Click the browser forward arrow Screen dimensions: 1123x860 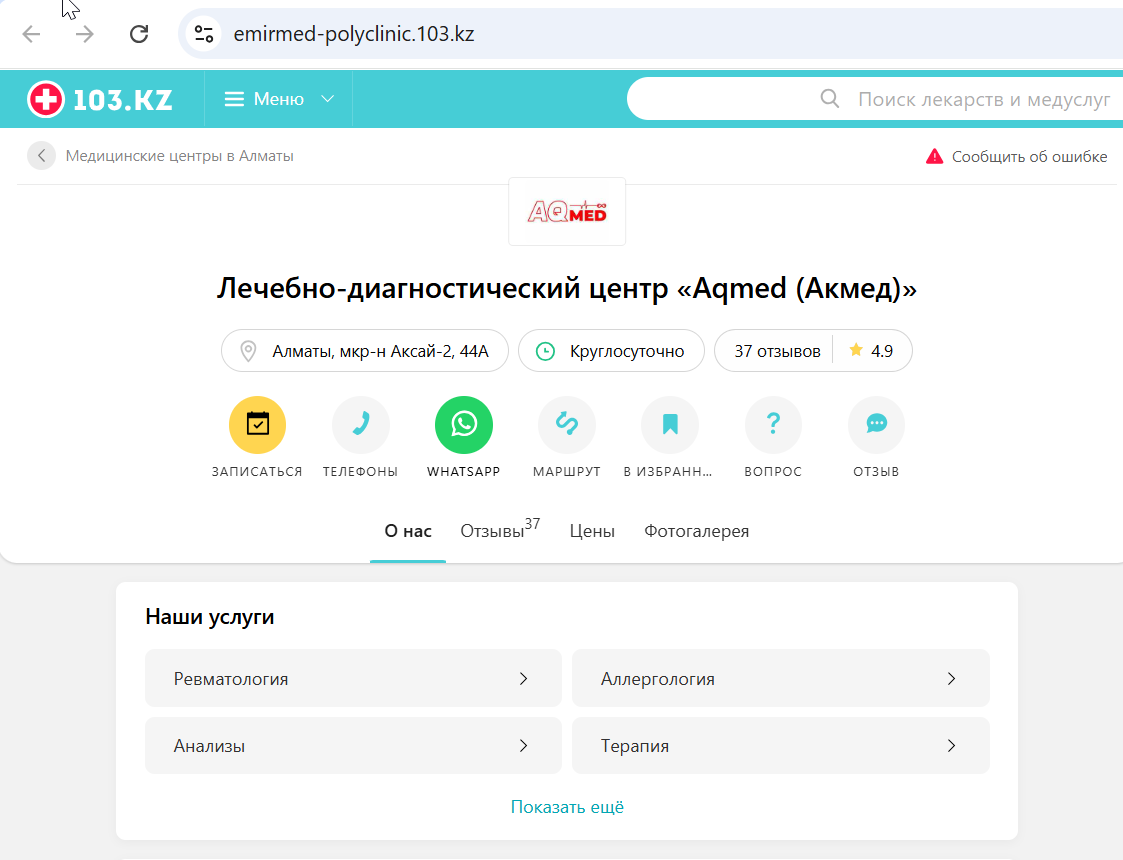85,34
